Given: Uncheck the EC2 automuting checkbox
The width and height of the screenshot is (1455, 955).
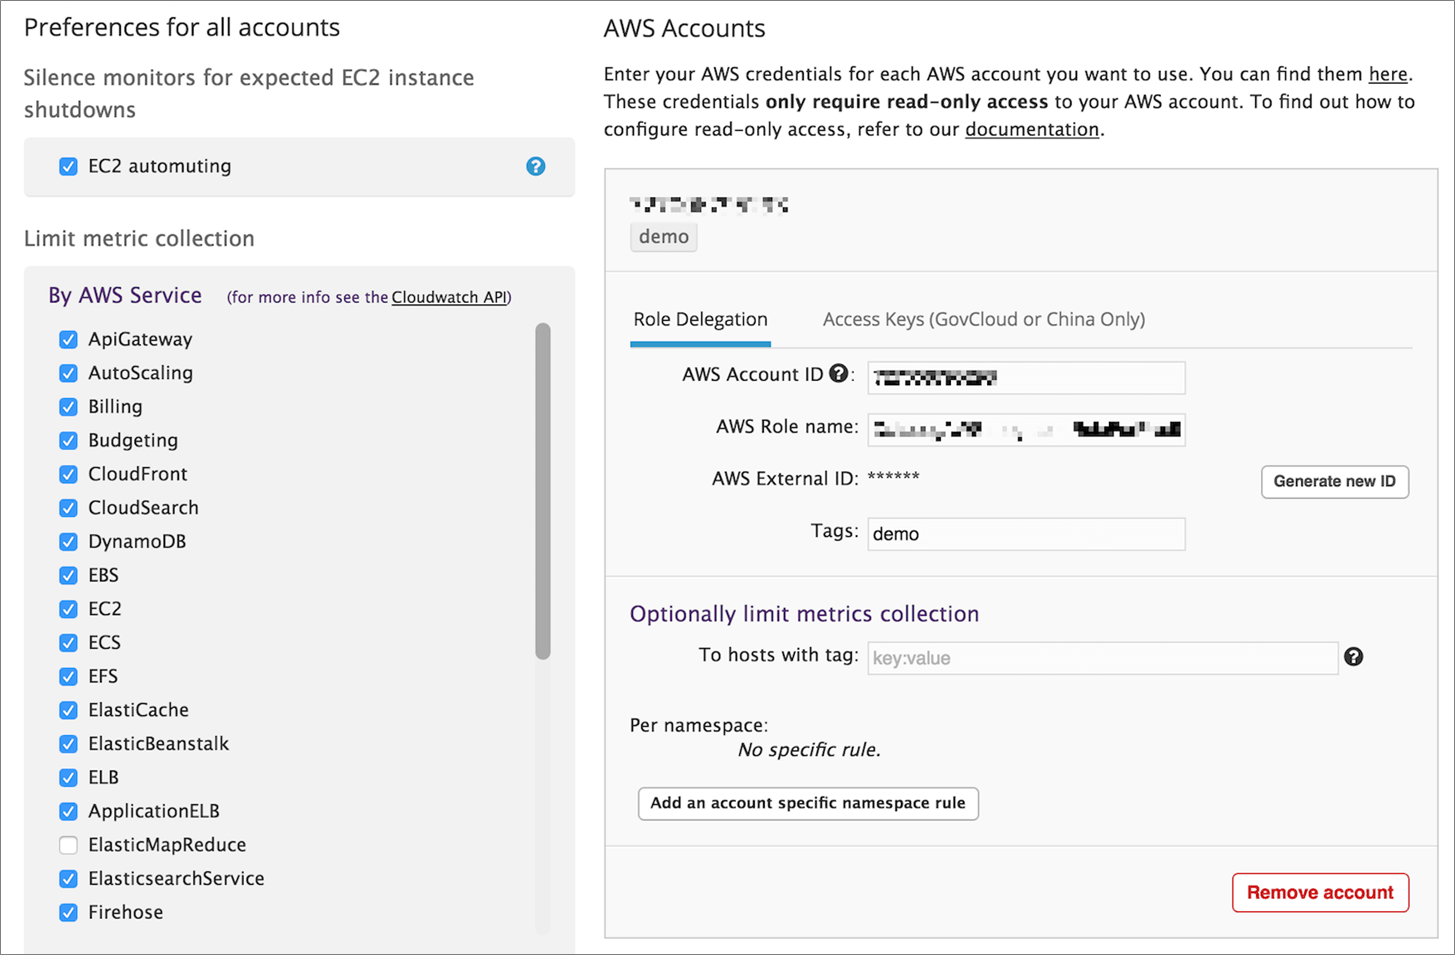Looking at the screenshot, I should click(x=68, y=166).
